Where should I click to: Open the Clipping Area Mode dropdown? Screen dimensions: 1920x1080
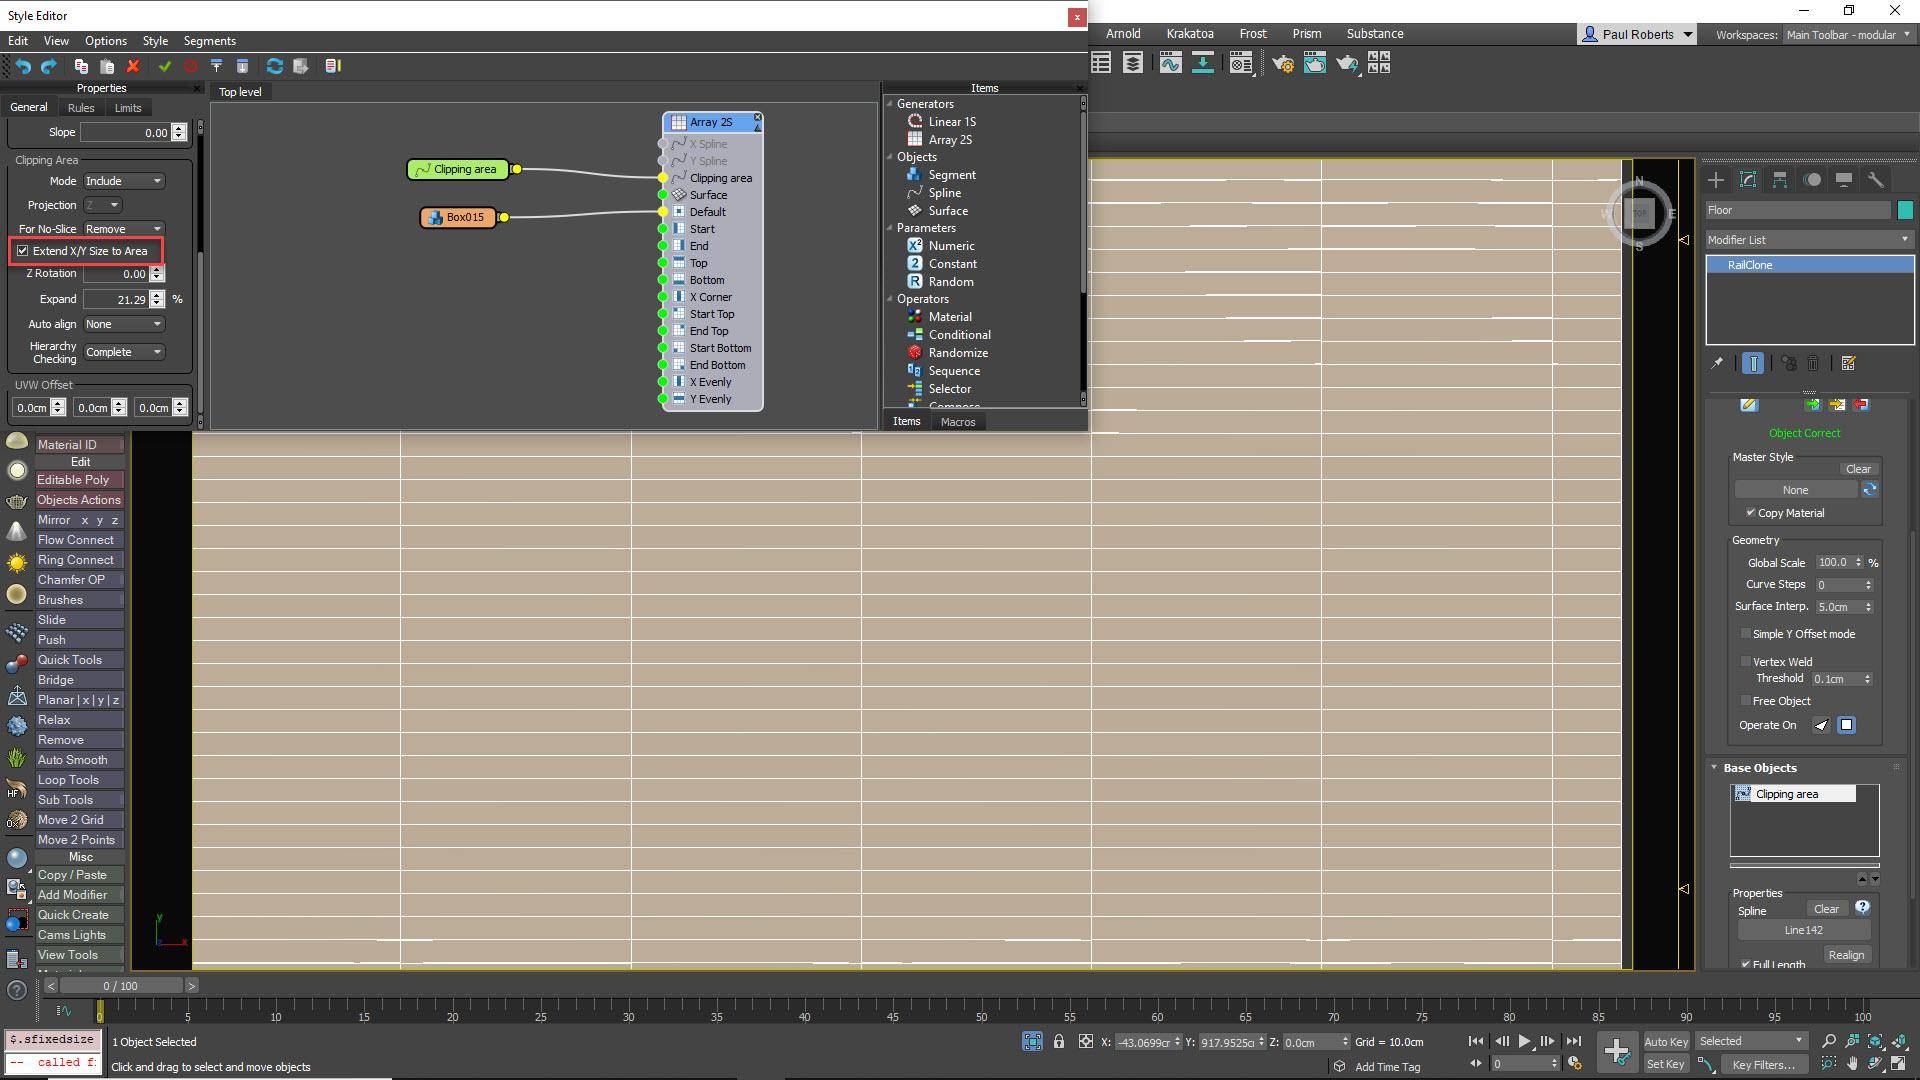pos(124,181)
